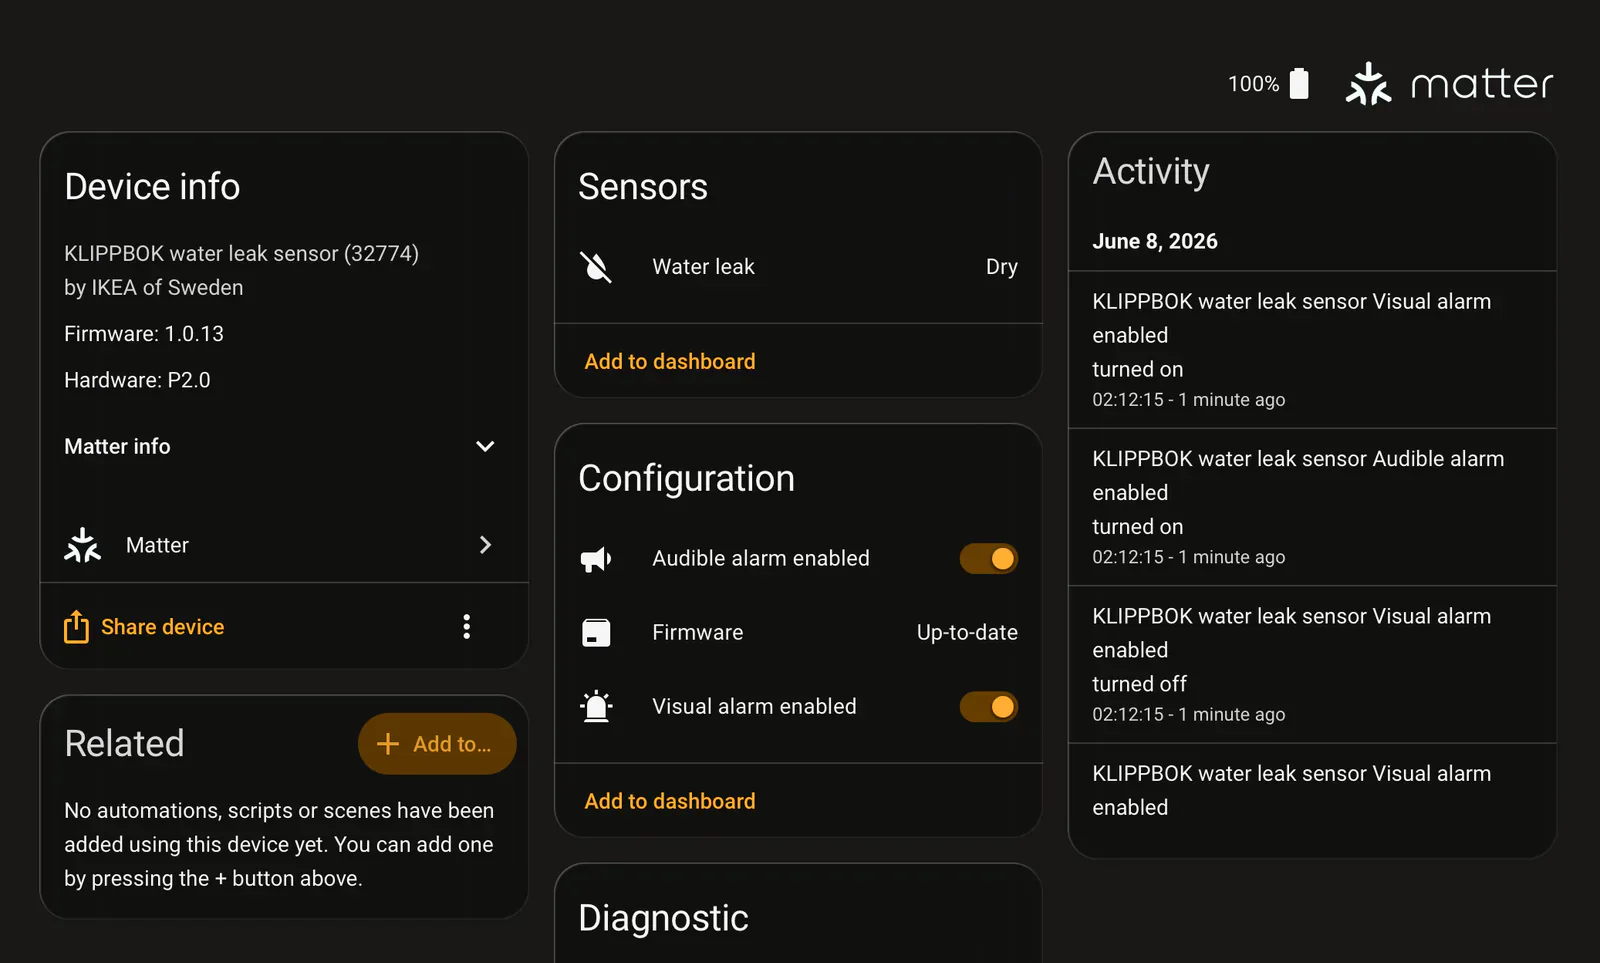Click the June 8, 2026 activity date
The image size is (1600, 963).
[x=1155, y=241]
